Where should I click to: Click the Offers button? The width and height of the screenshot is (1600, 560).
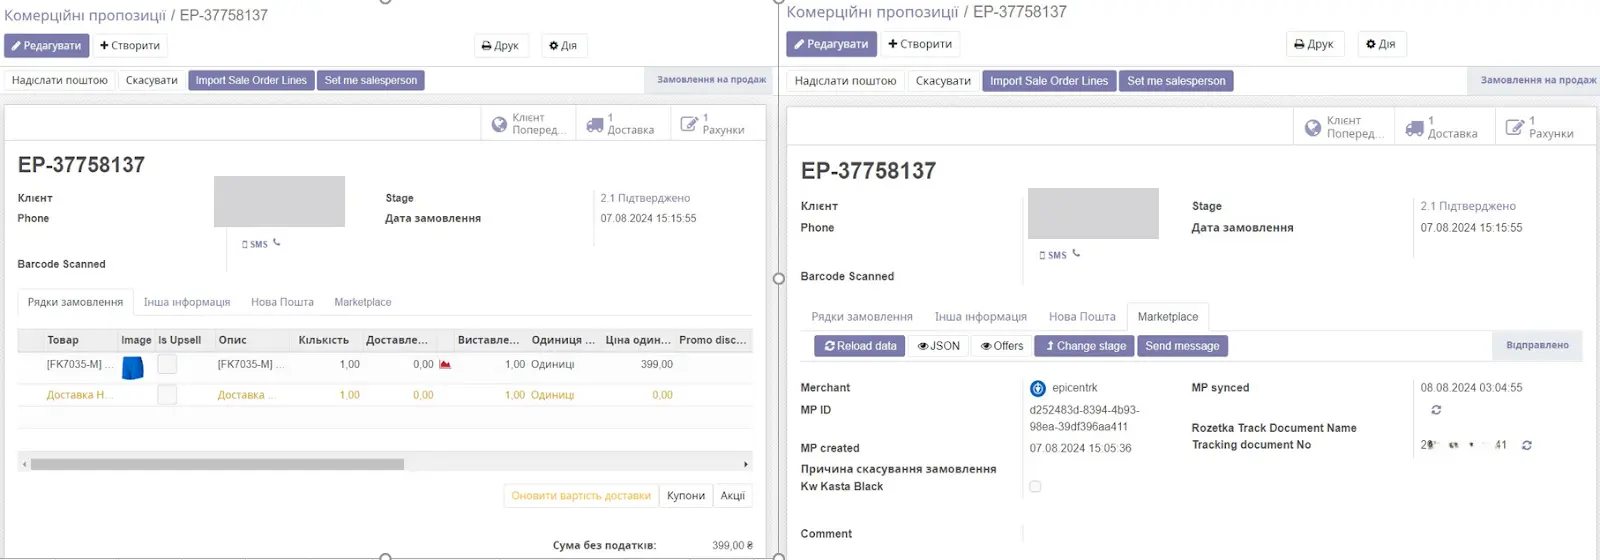point(1002,346)
